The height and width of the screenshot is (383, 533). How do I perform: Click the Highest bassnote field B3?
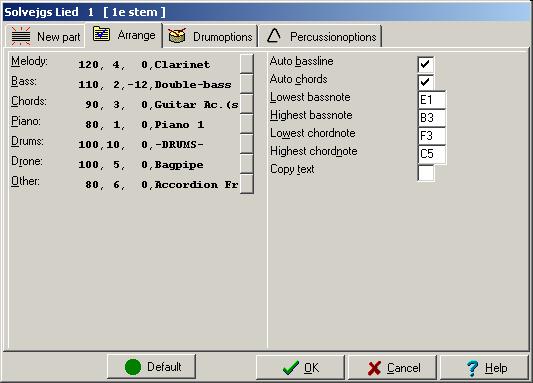pyautogui.click(x=432, y=118)
